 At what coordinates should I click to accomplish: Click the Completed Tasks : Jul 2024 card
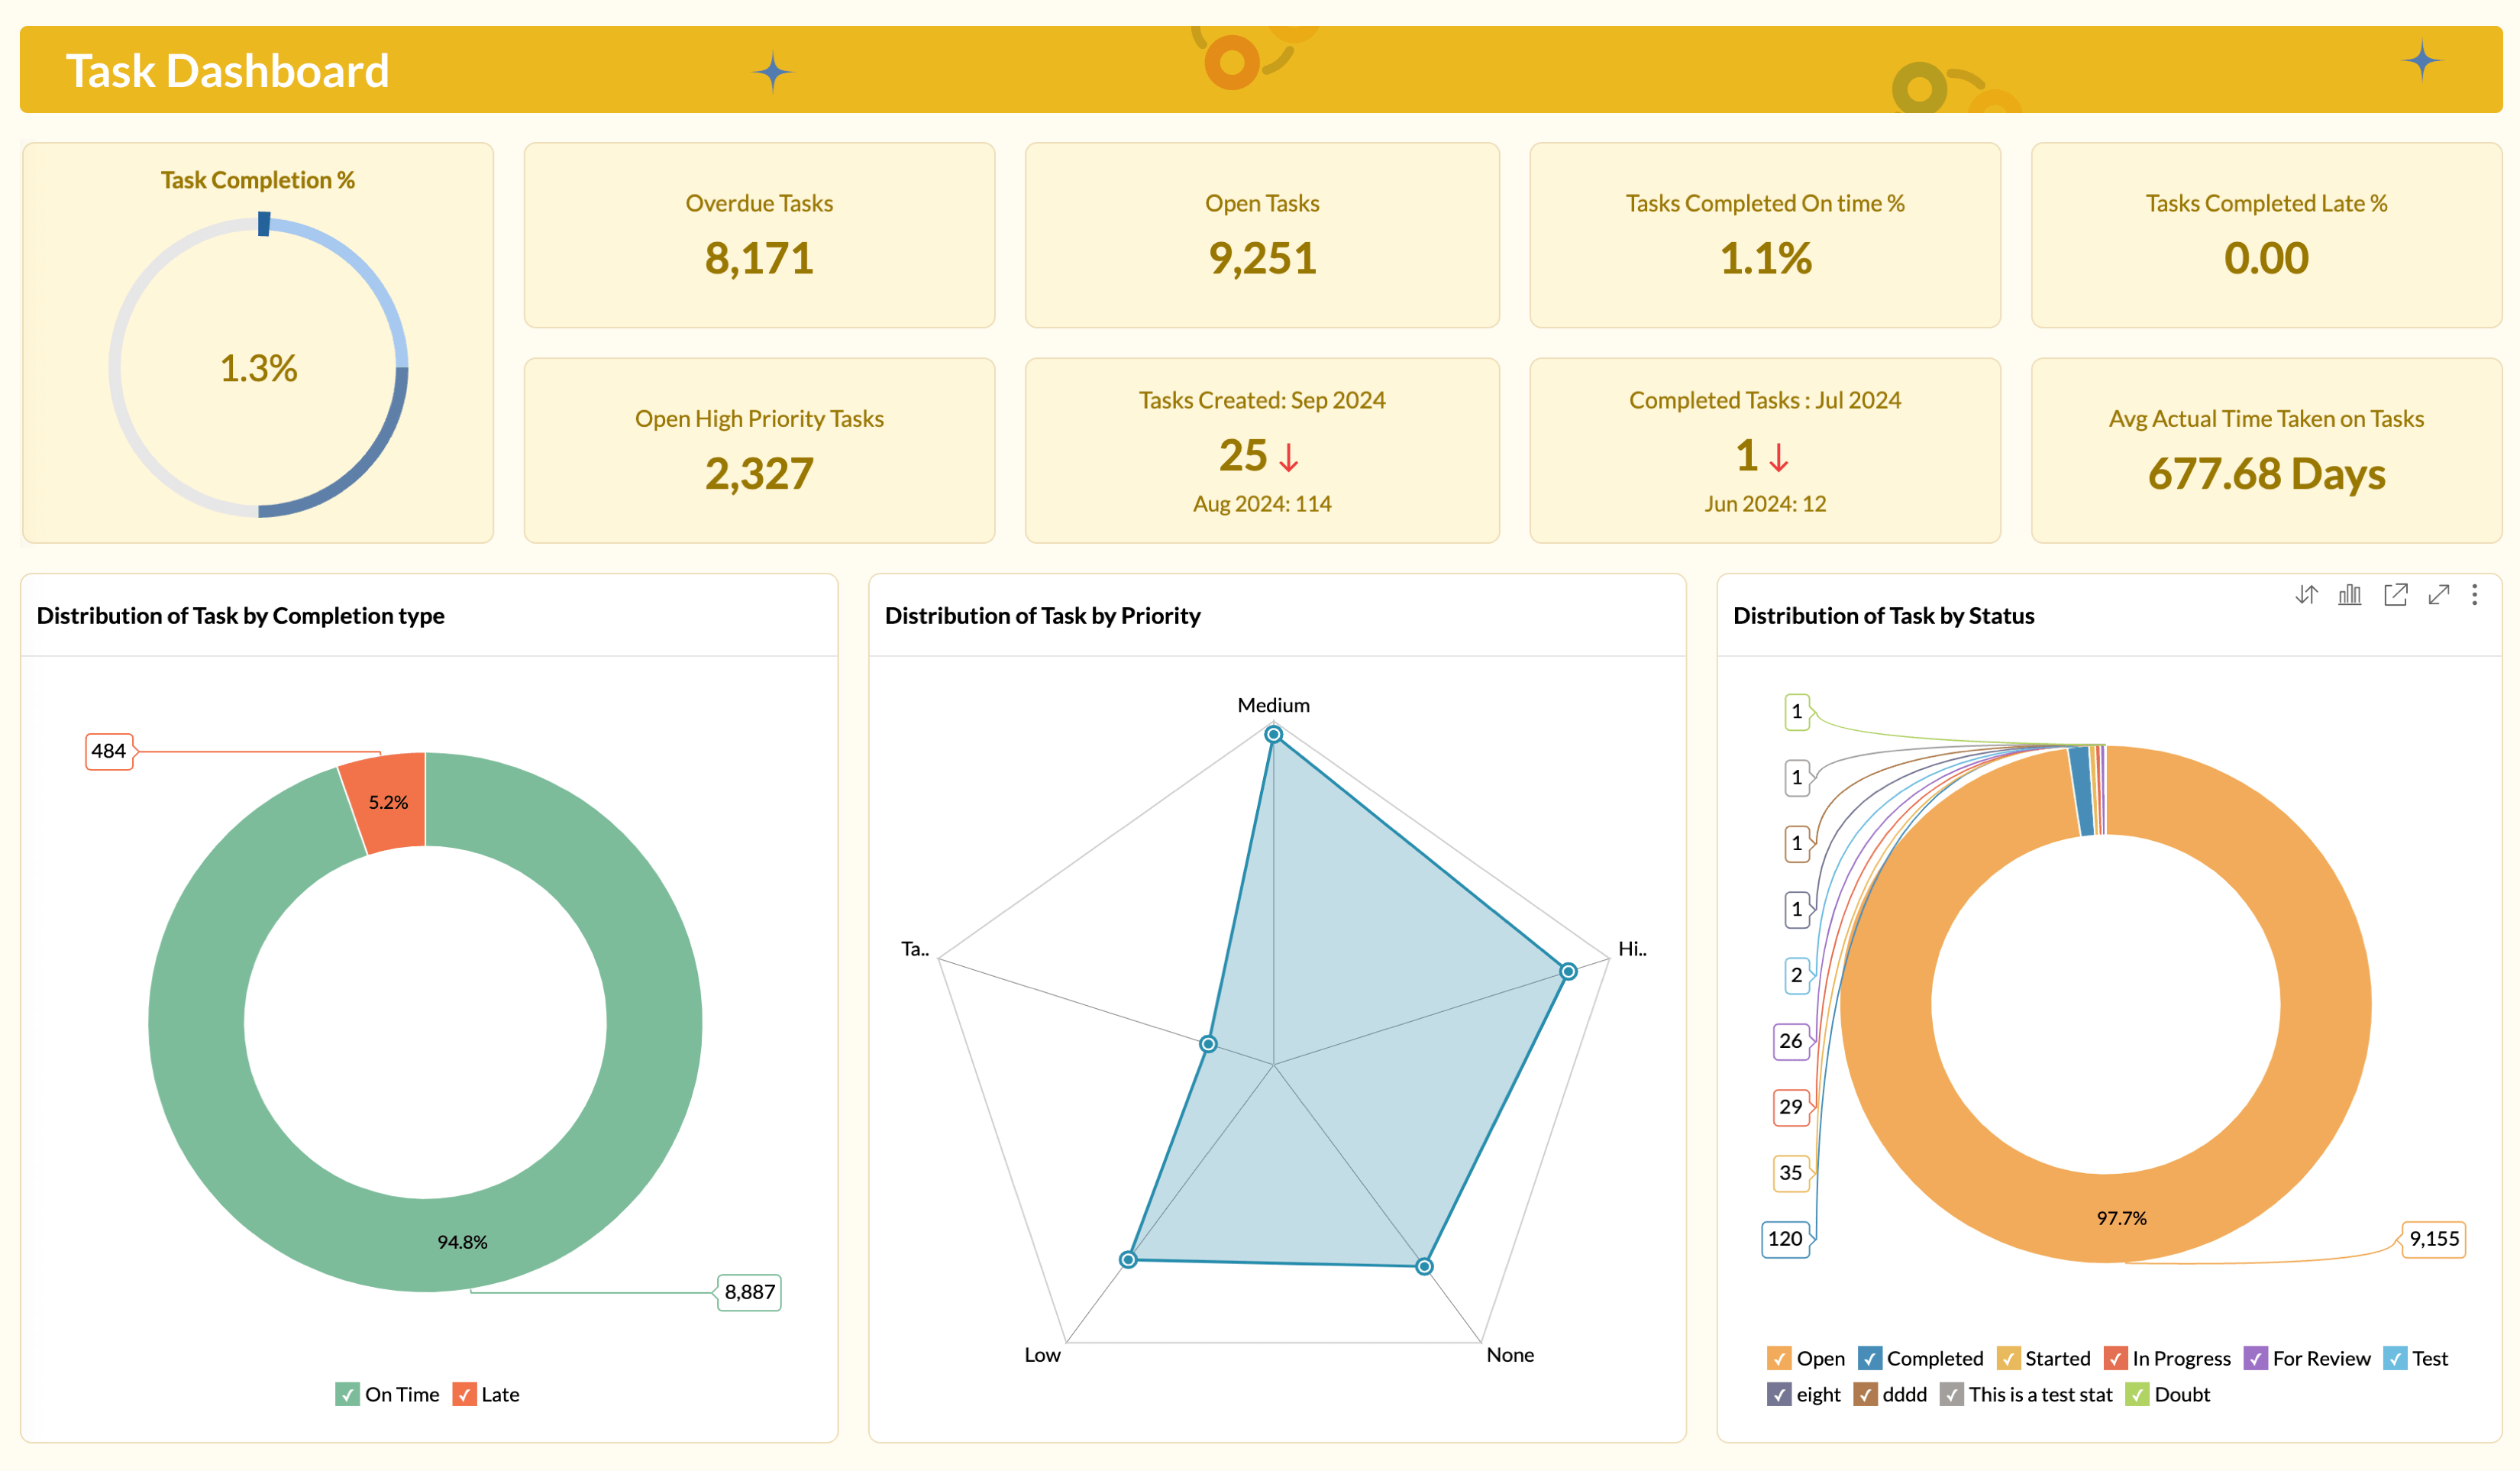(x=1765, y=450)
